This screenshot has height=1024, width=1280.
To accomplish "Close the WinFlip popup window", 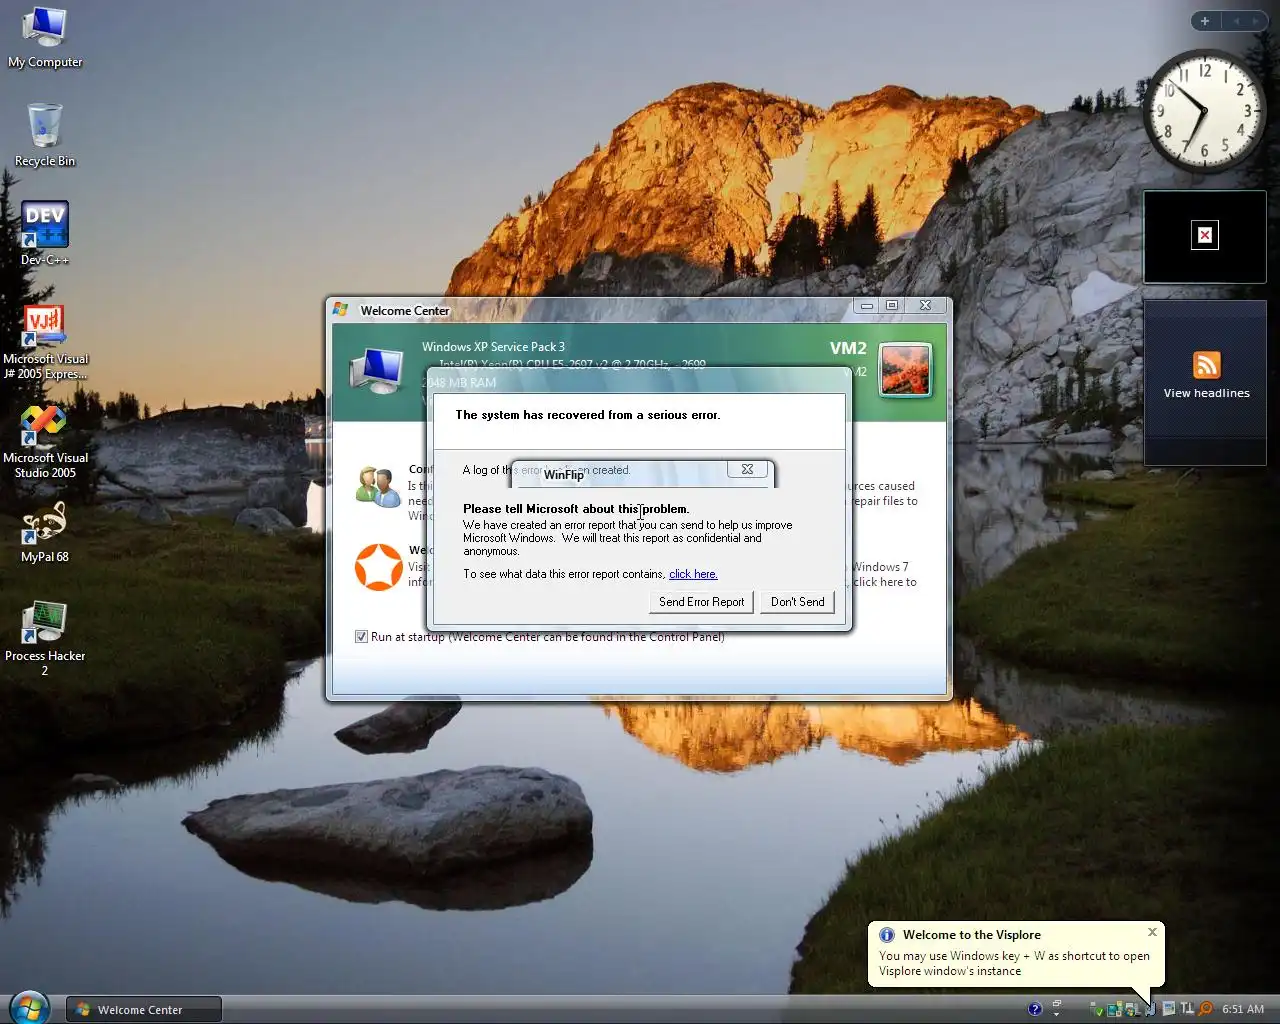I will 747,469.
